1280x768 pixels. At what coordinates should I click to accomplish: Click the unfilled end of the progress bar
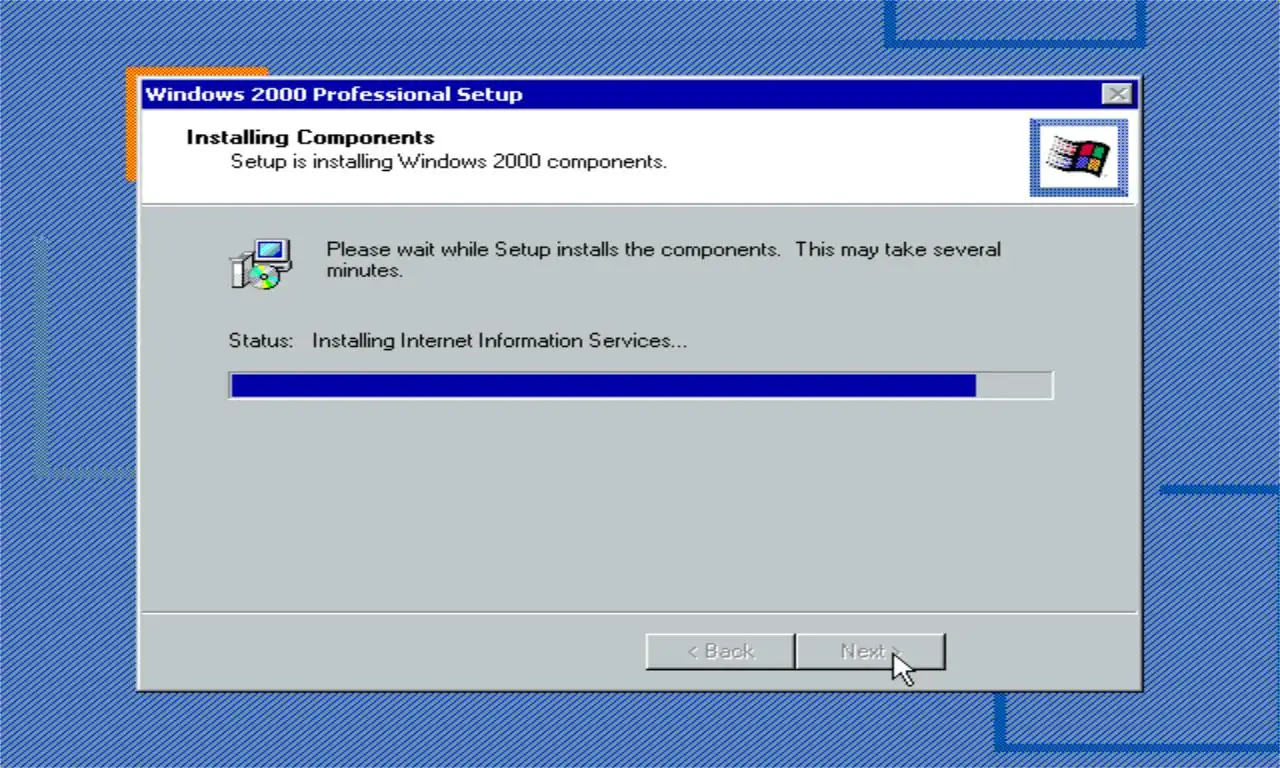(1013, 385)
